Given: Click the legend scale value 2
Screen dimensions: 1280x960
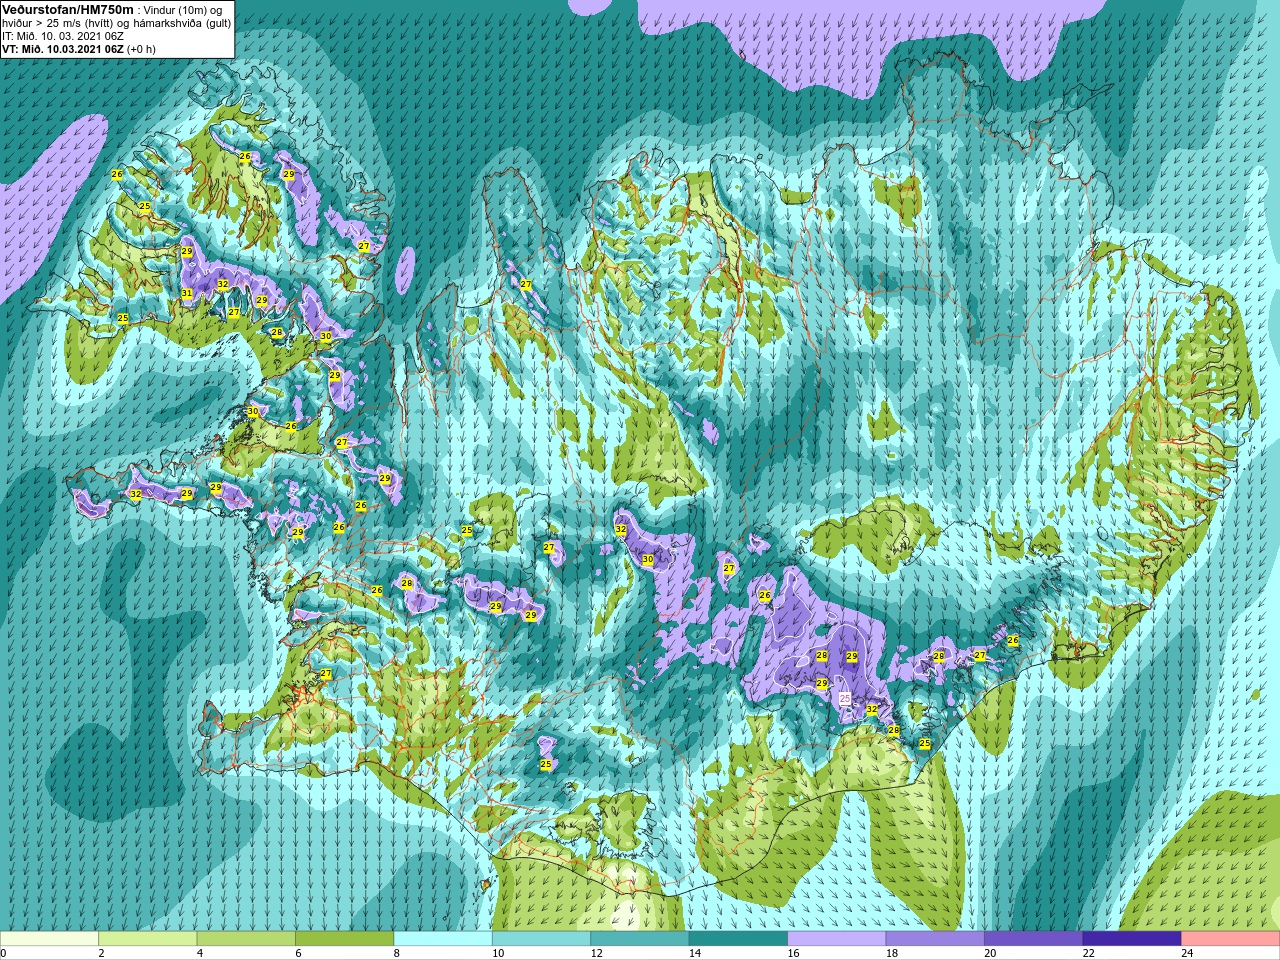Looking at the screenshot, I should point(102,954).
